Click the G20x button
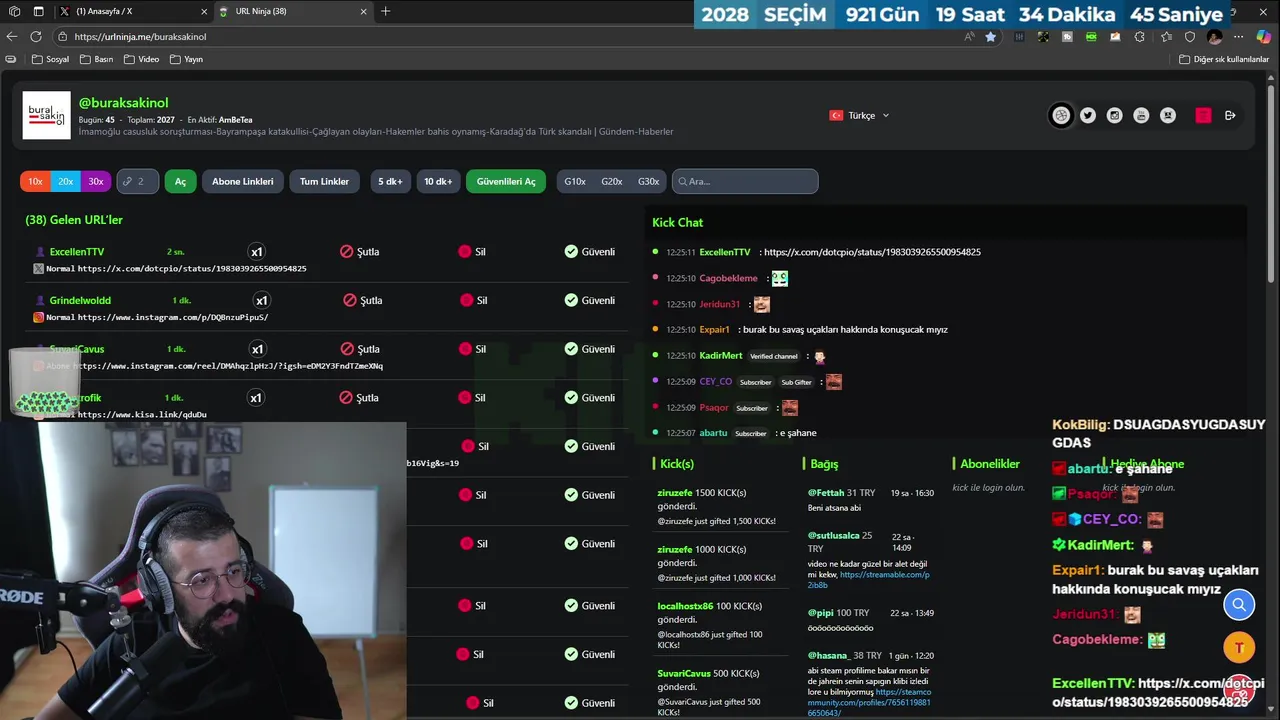Viewport: 1280px width, 720px height. tap(612, 181)
